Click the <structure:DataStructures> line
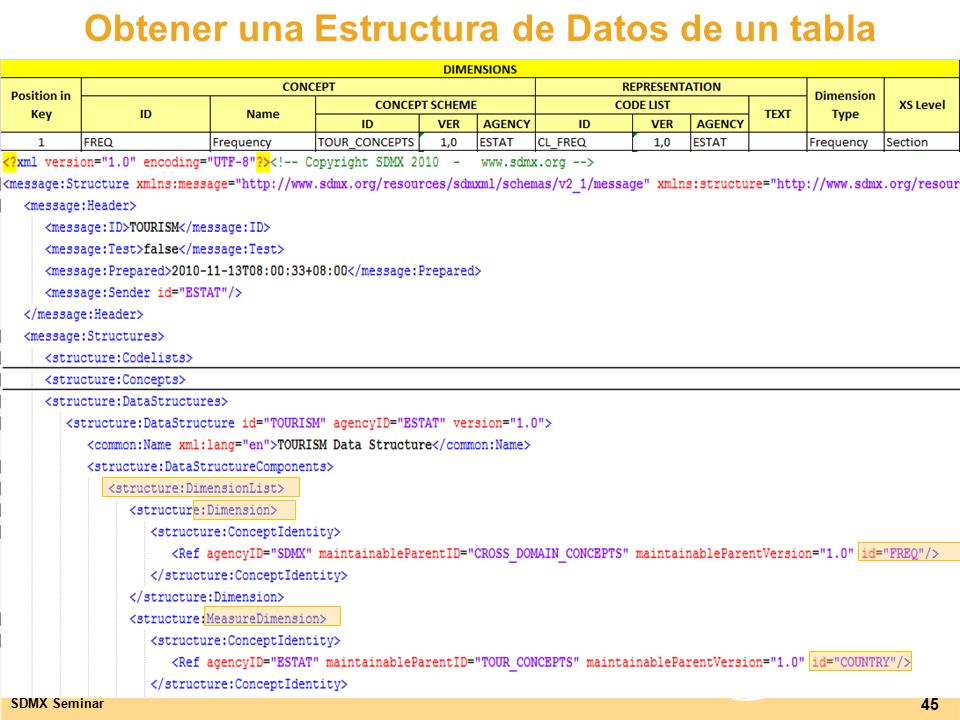The image size is (960, 720). click(136, 401)
